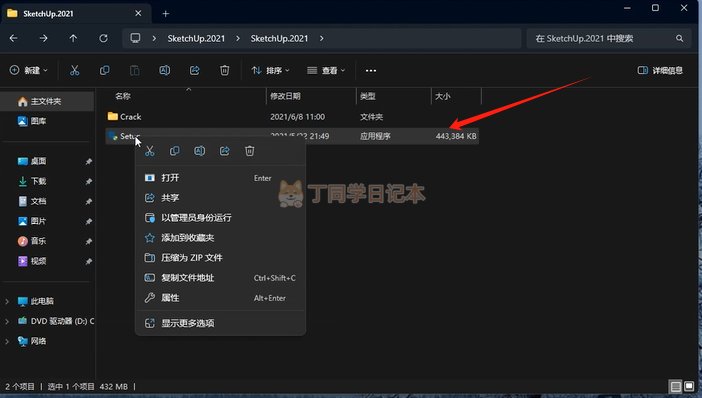Open the 排序 sort dropdown

(270, 70)
